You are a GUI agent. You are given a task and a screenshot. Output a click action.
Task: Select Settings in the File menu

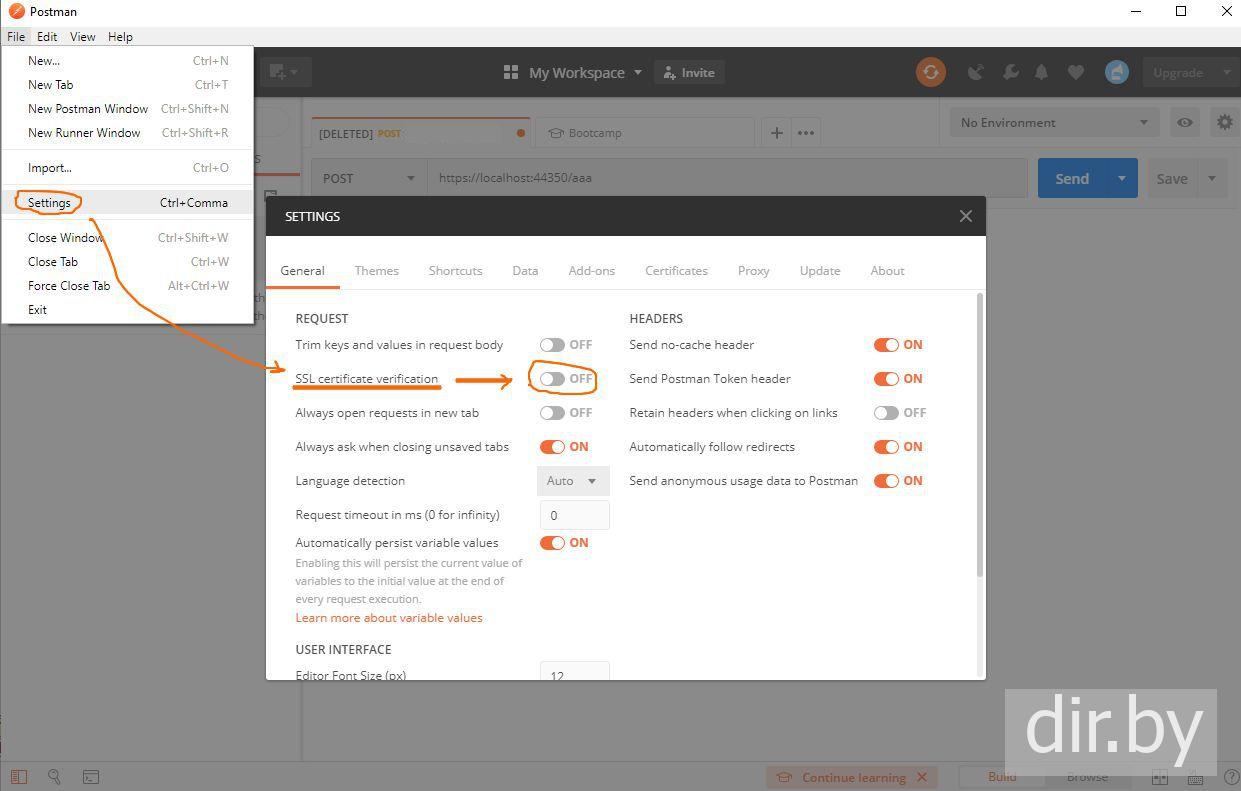pos(128,203)
